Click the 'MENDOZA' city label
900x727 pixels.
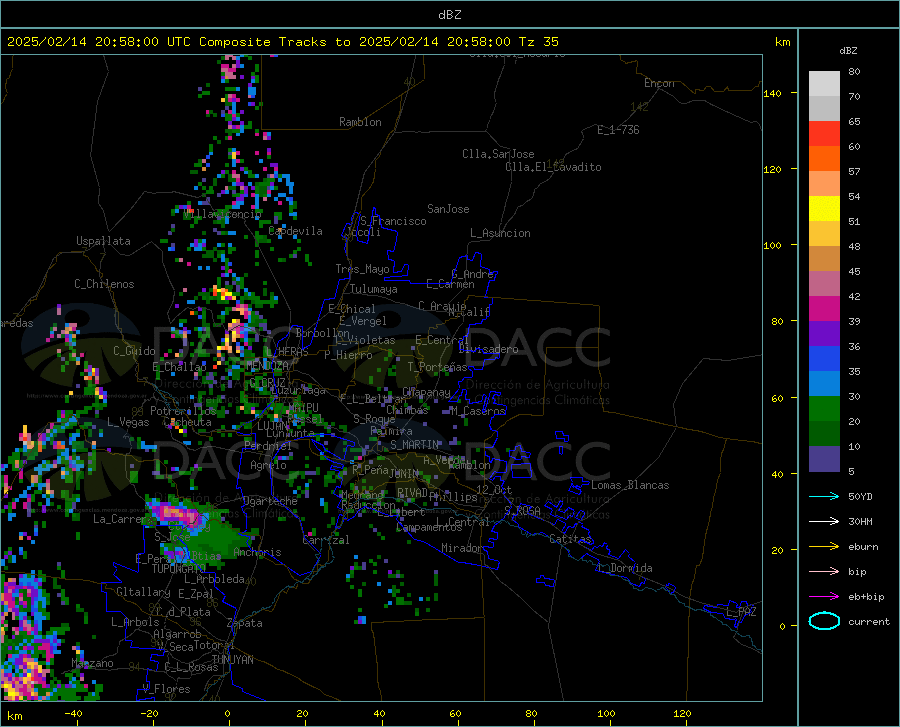267,365
